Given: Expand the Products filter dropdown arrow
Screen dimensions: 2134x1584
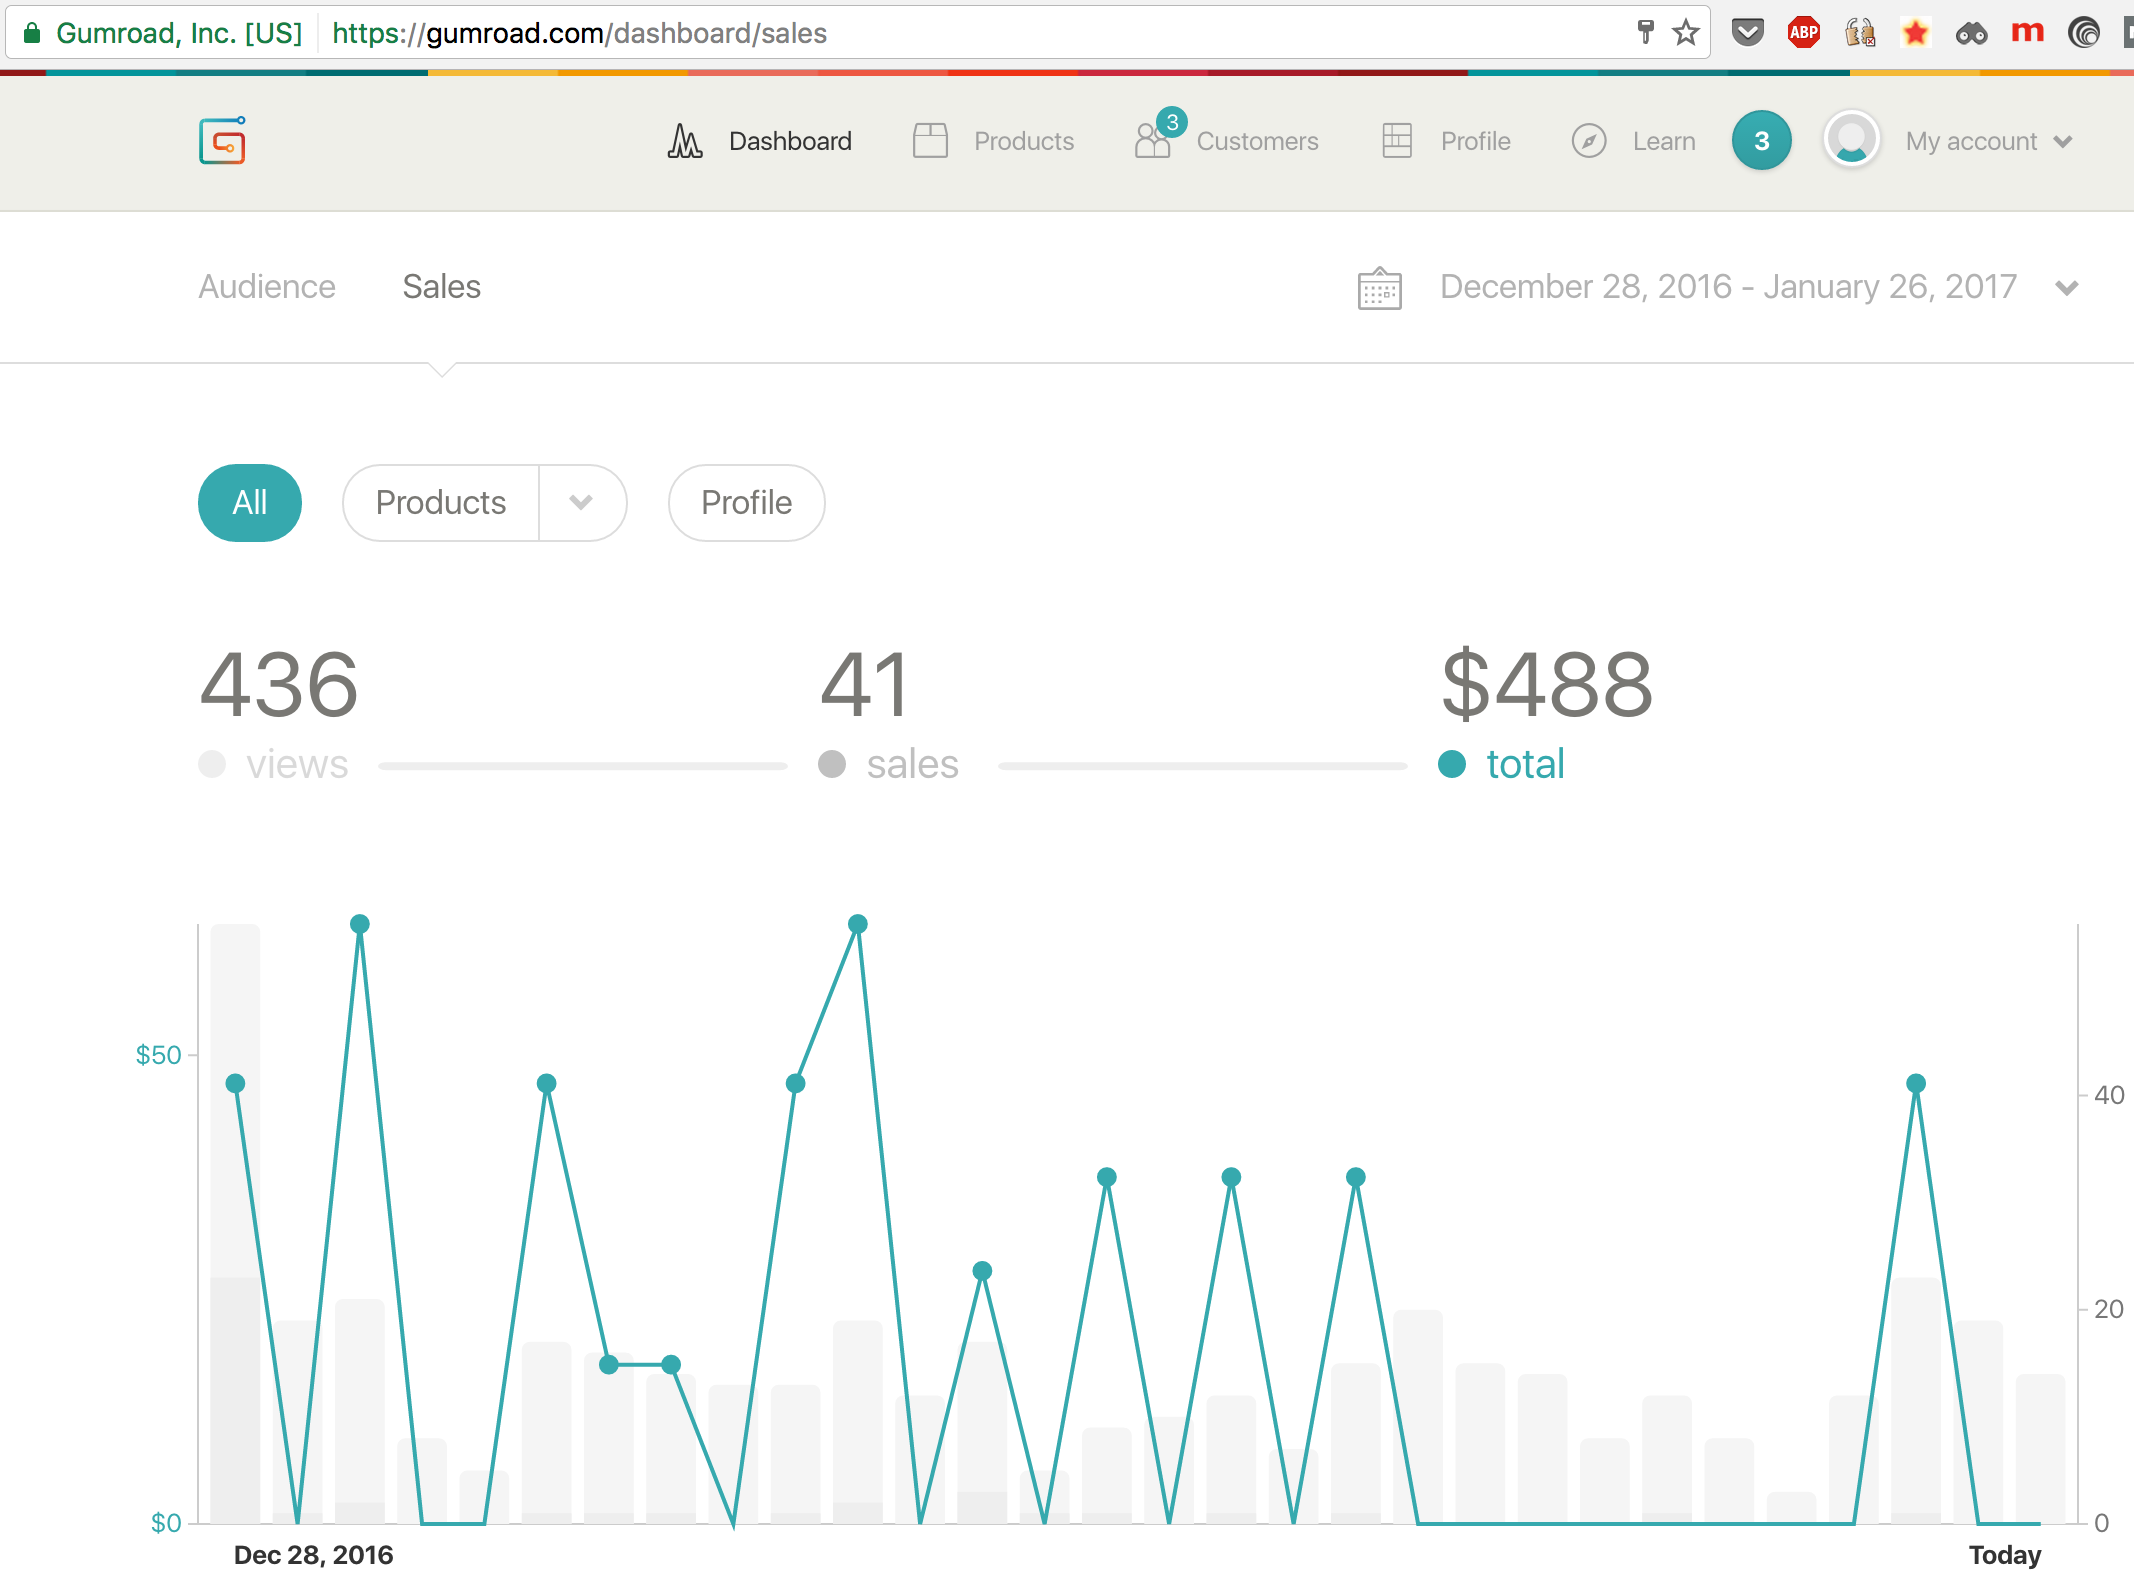Looking at the screenshot, I should coord(582,503).
